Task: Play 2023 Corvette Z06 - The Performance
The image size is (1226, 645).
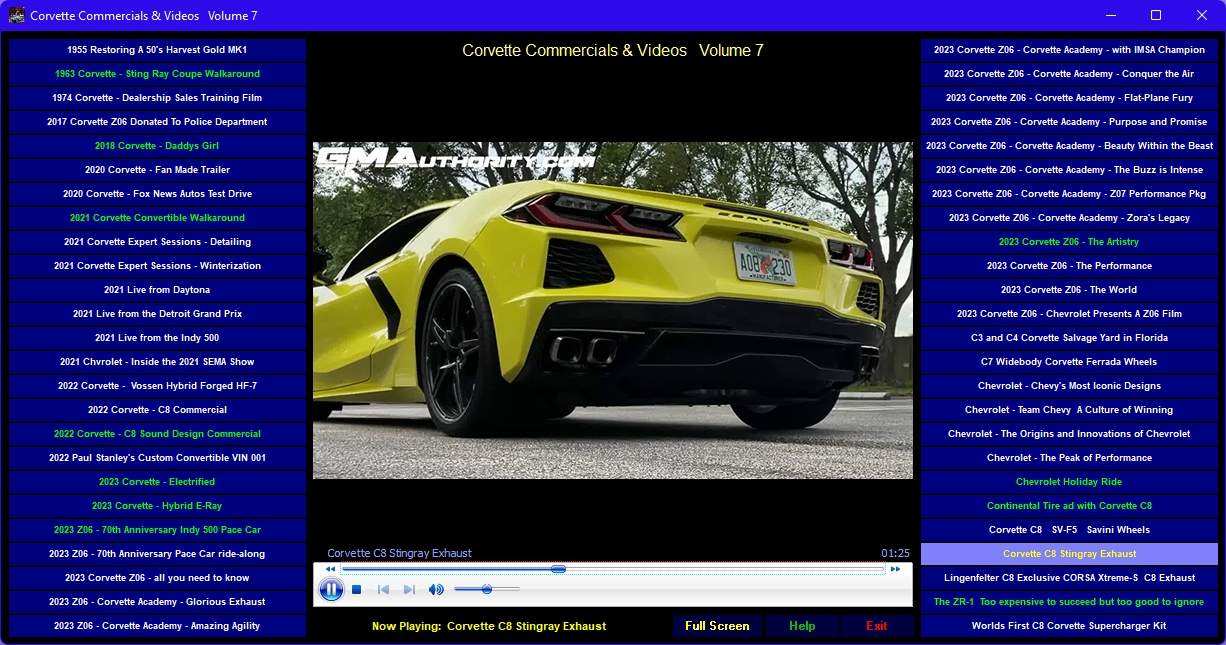Action: click(1069, 266)
